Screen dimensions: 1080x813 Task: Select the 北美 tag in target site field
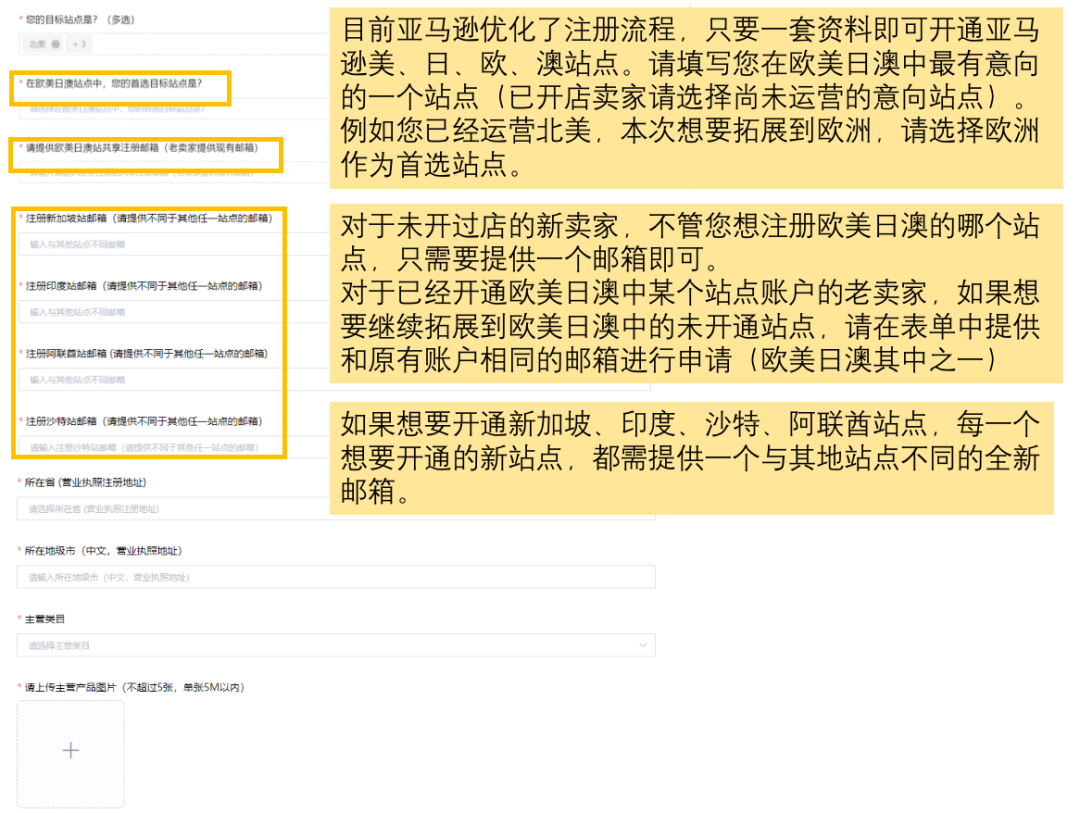coord(38,44)
